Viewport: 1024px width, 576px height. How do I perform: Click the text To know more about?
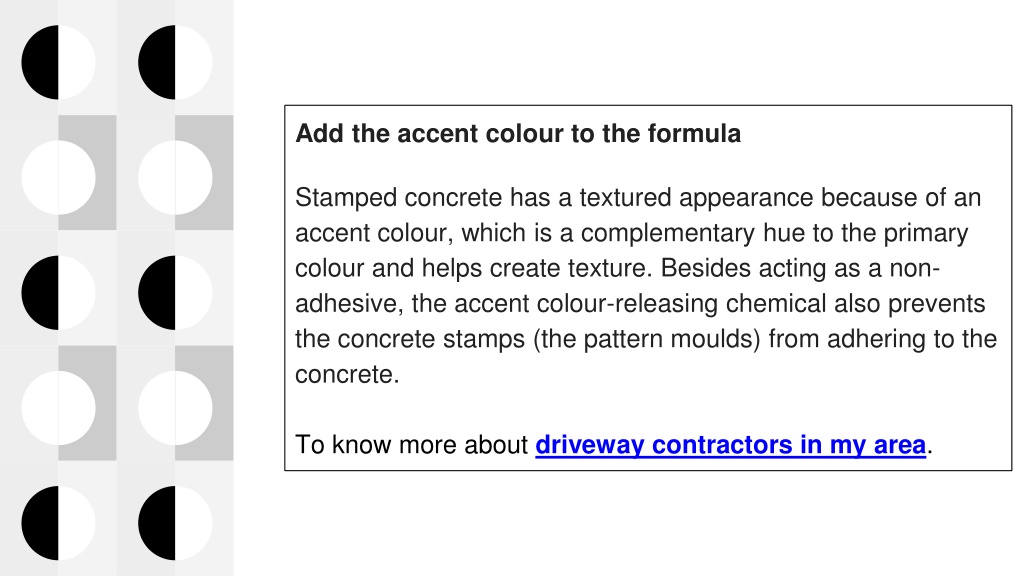[411, 445]
